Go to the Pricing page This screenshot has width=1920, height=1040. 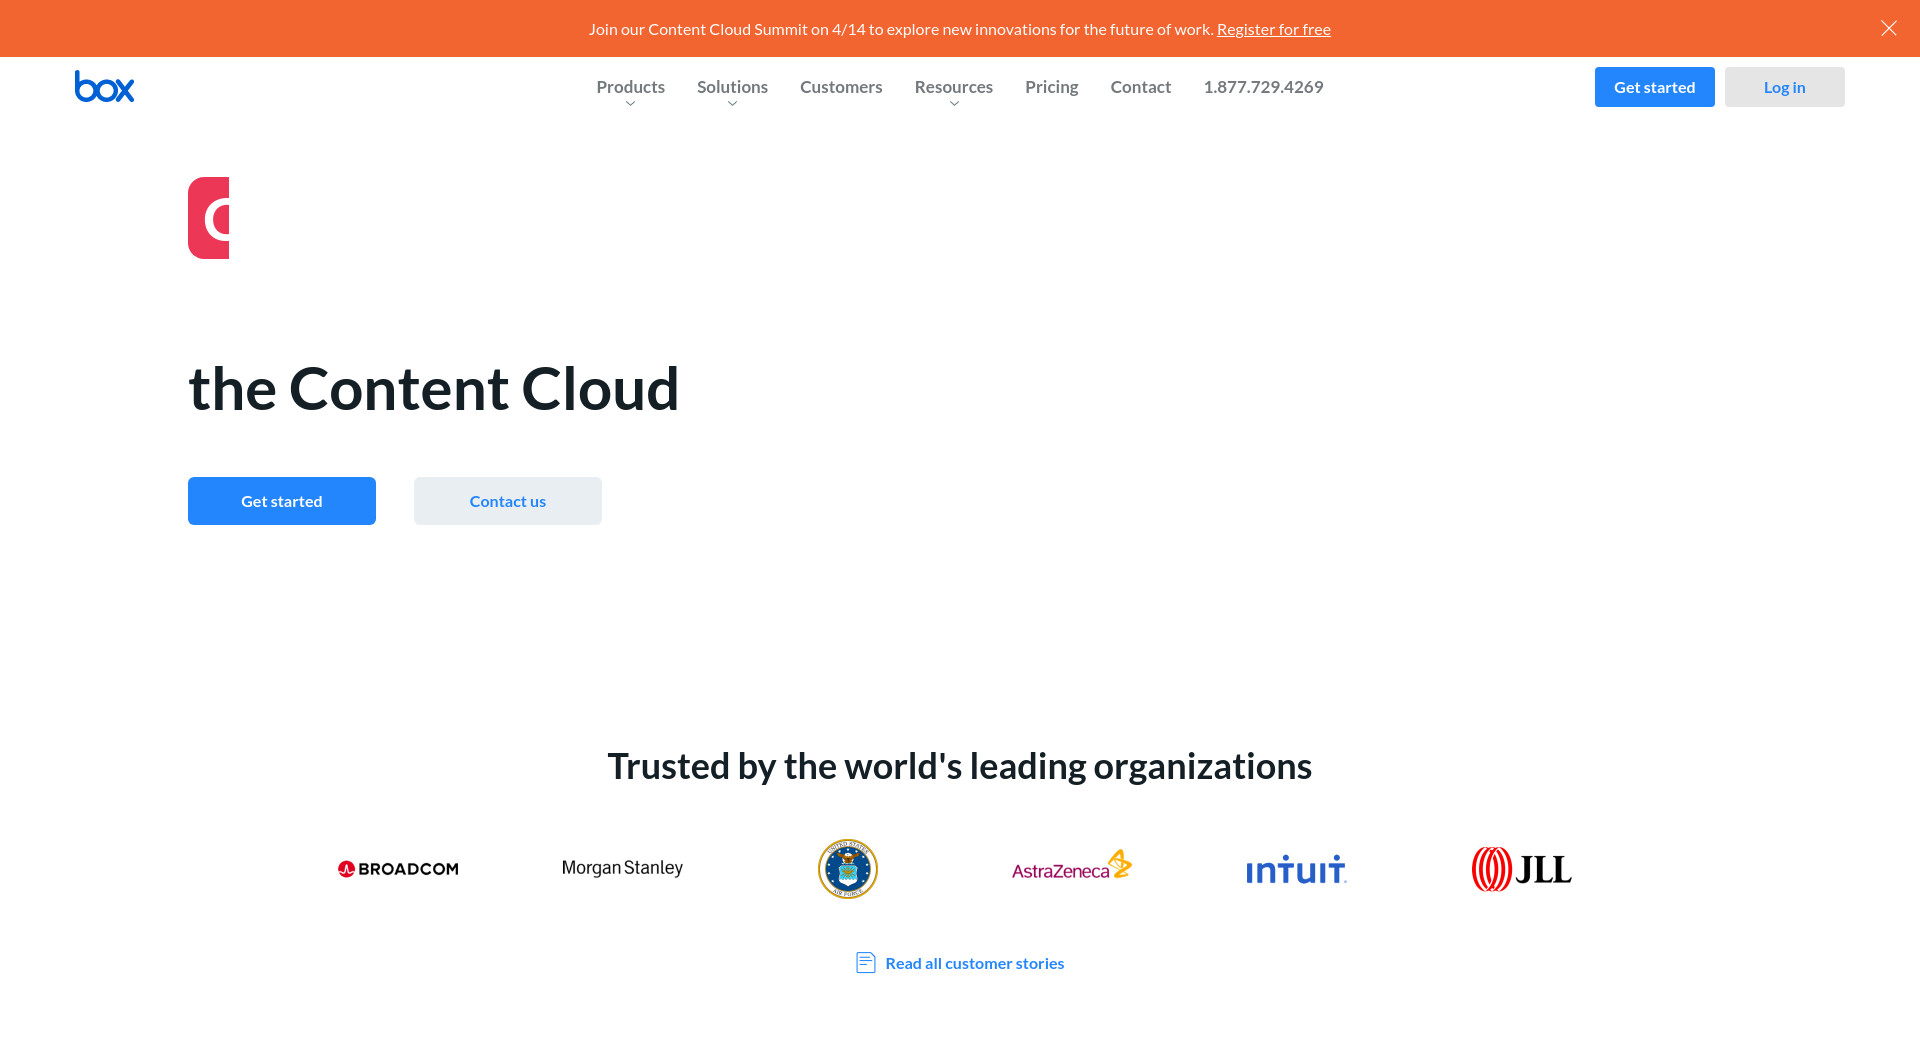[x=1051, y=87]
